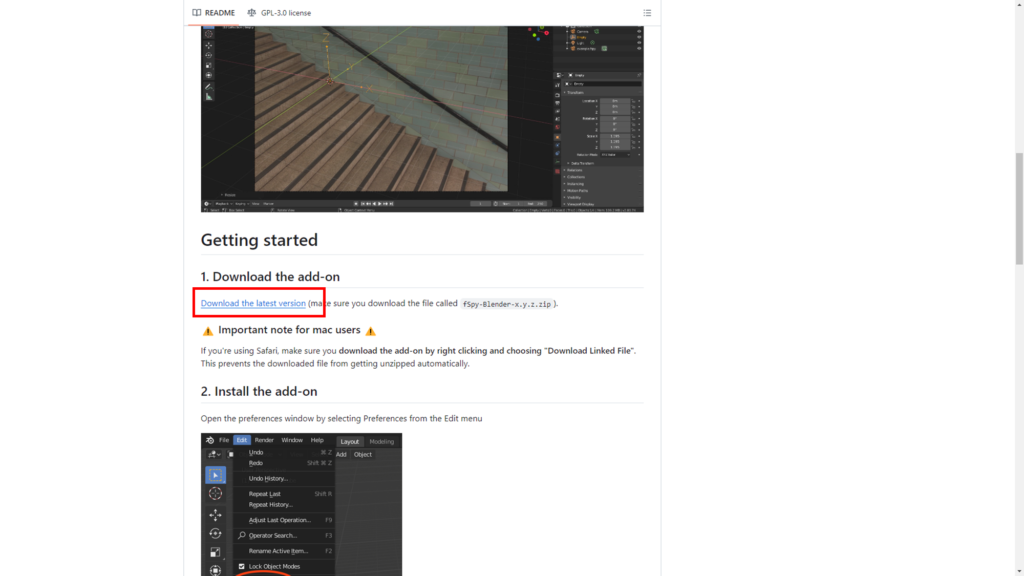Click the Operator Search magnifier icon
This screenshot has width=1024, height=576.
[x=241, y=535]
